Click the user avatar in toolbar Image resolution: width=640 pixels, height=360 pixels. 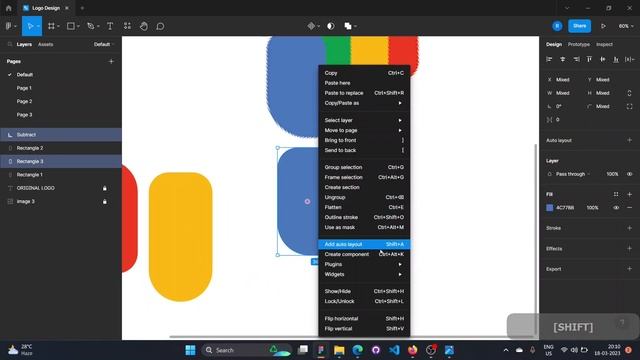point(557,26)
